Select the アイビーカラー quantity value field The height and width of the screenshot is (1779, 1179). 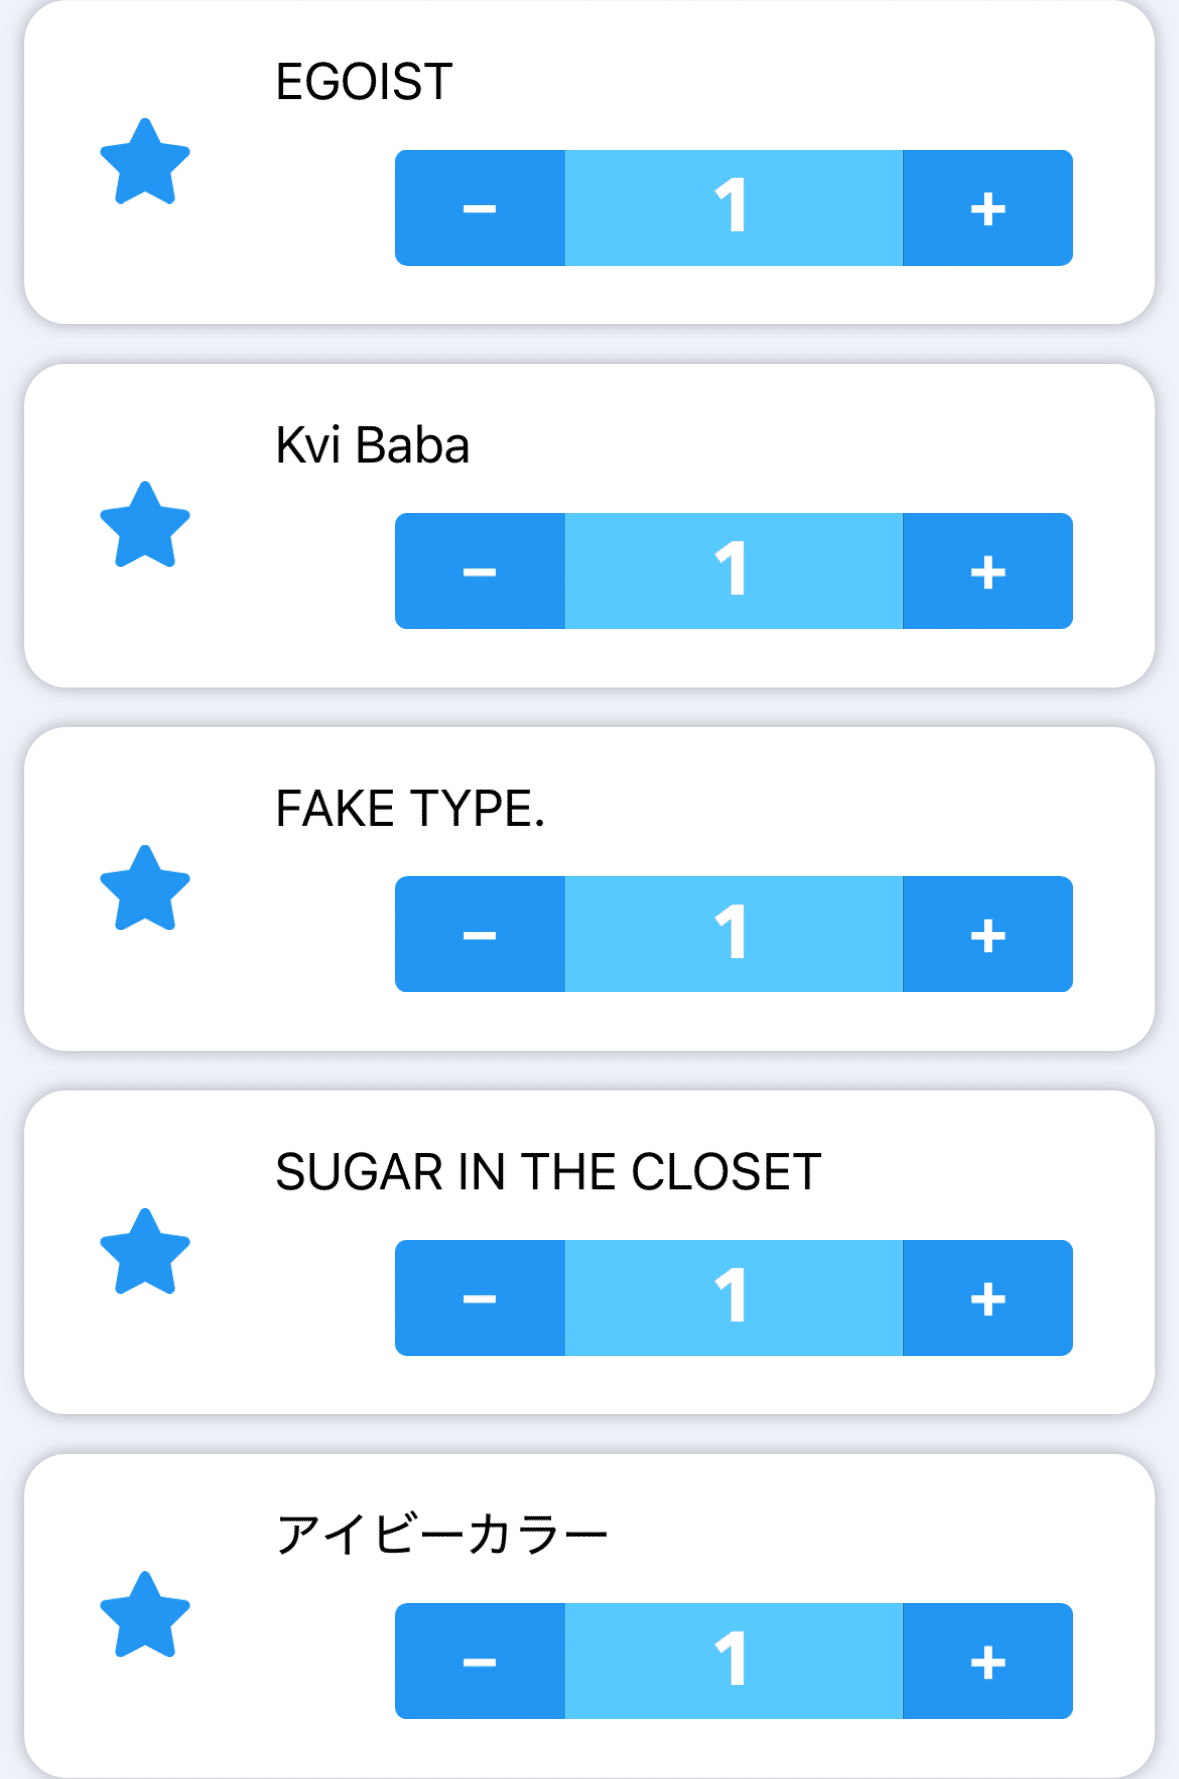point(733,1661)
